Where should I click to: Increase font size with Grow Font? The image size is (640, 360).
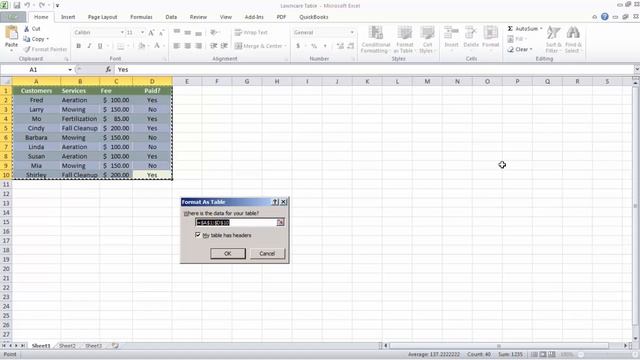click(151, 33)
